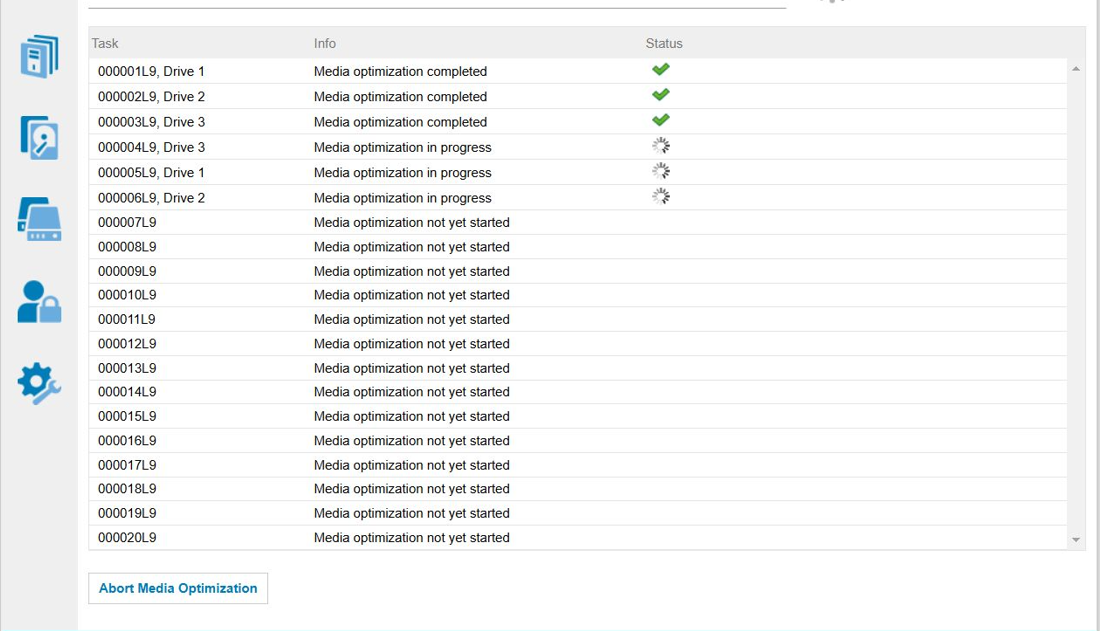Screen dimensions: 1100x631
Task: Click the in-progress spinner for 000004L9
Action: pos(659,145)
